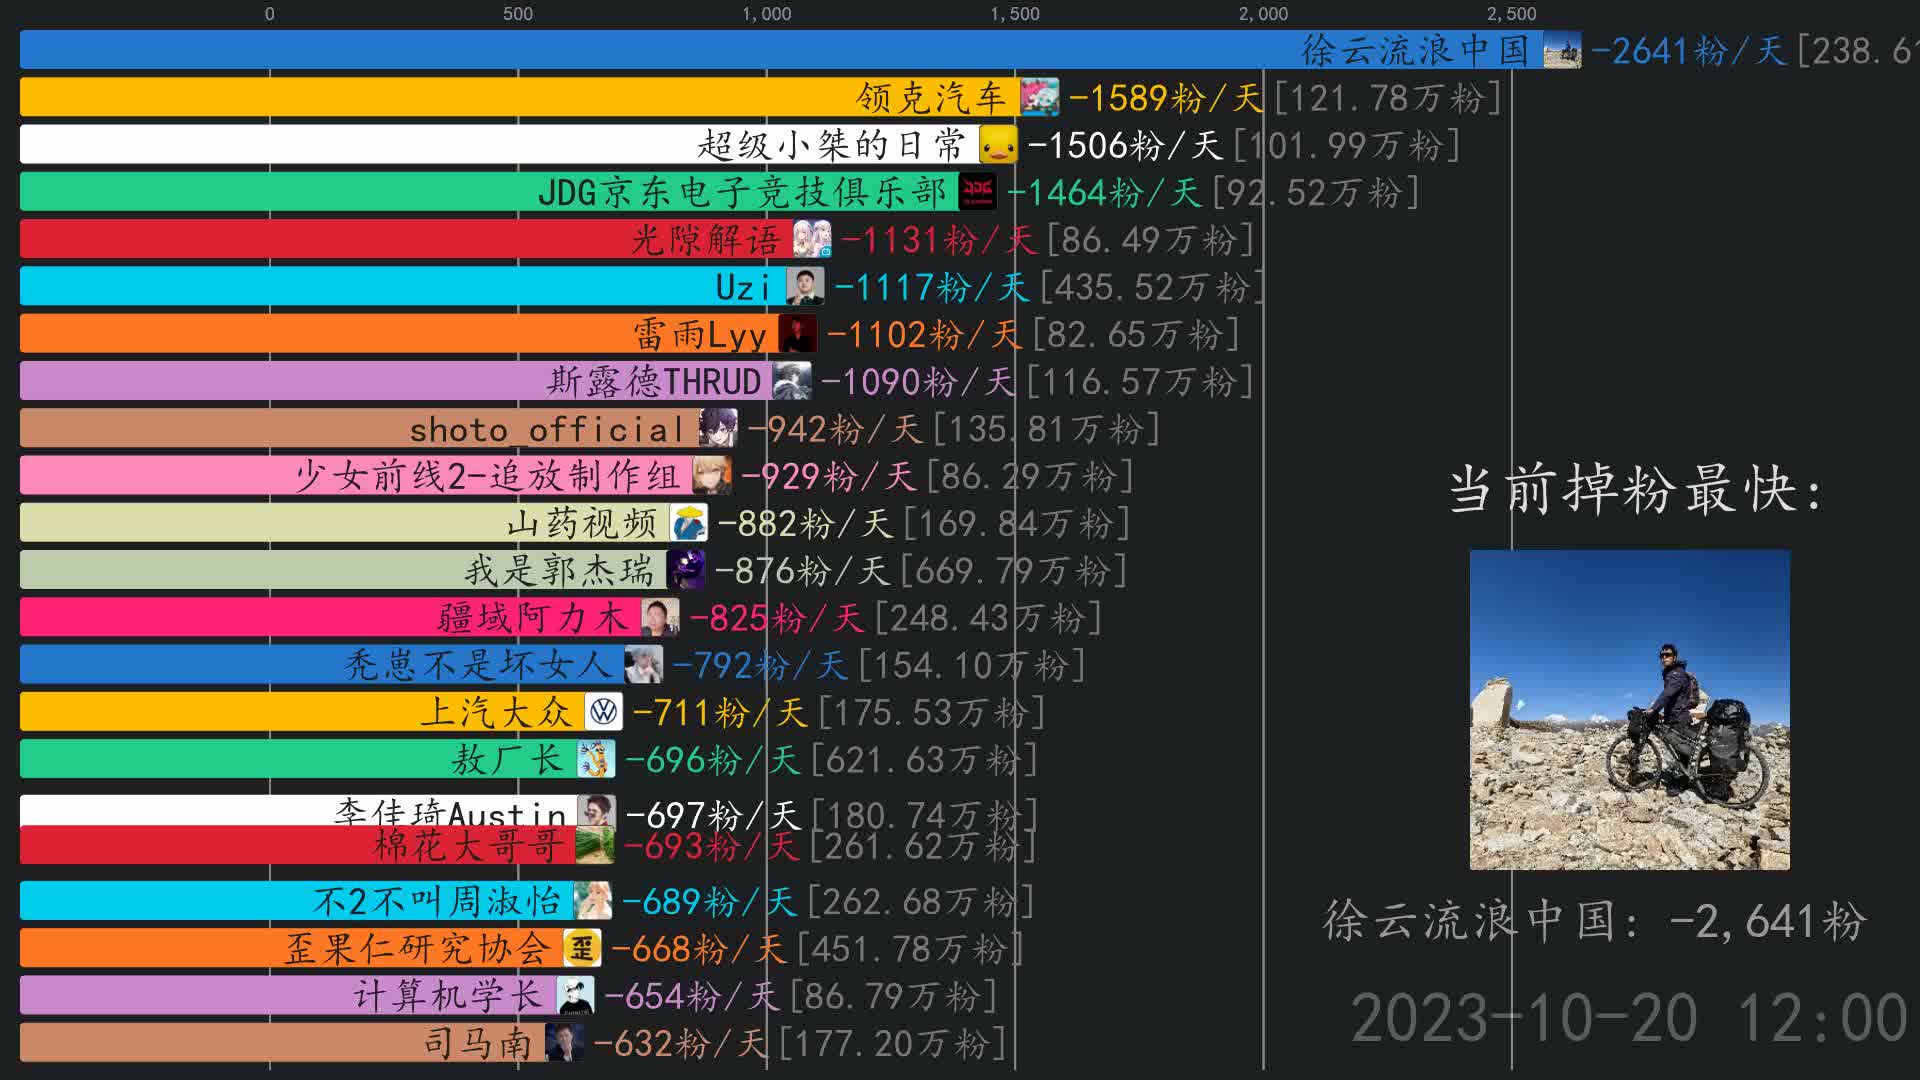Click the 超级小桀的日常 bar label
Viewport: 1920px width, 1080px height.
coord(831,145)
